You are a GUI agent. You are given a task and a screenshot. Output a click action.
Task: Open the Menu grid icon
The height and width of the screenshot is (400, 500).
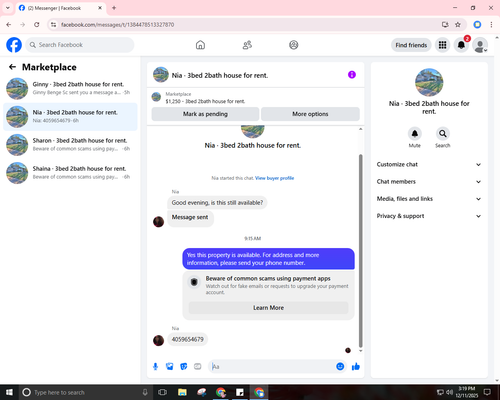(442, 45)
